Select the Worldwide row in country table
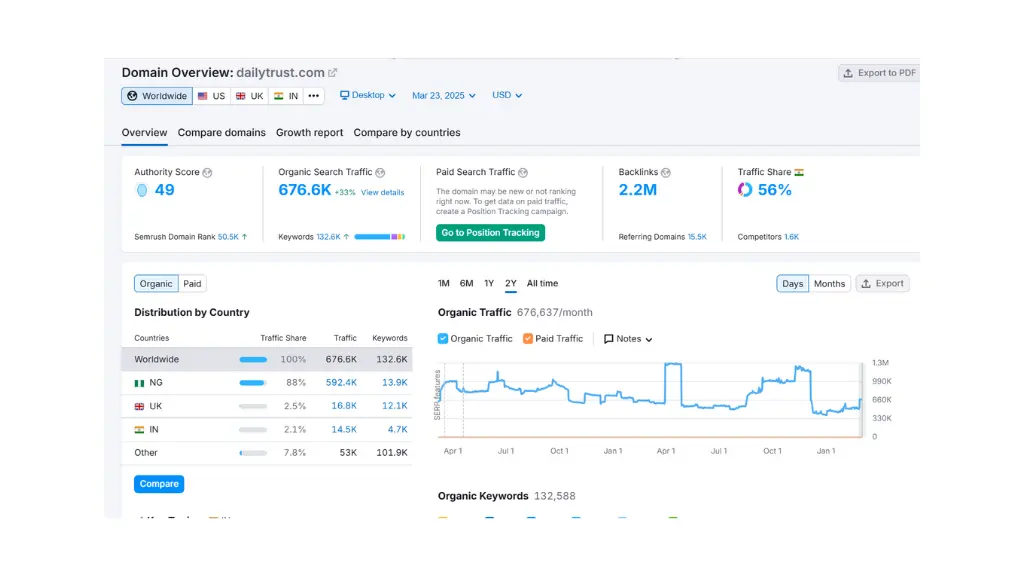 click(266, 359)
